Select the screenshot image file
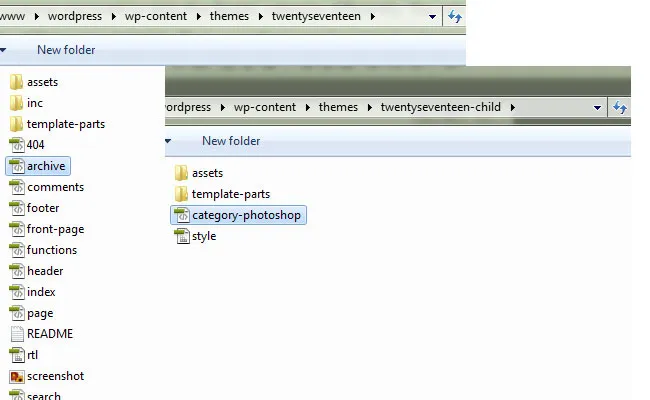The height and width of the screenshot is (400, 650). 55,376
